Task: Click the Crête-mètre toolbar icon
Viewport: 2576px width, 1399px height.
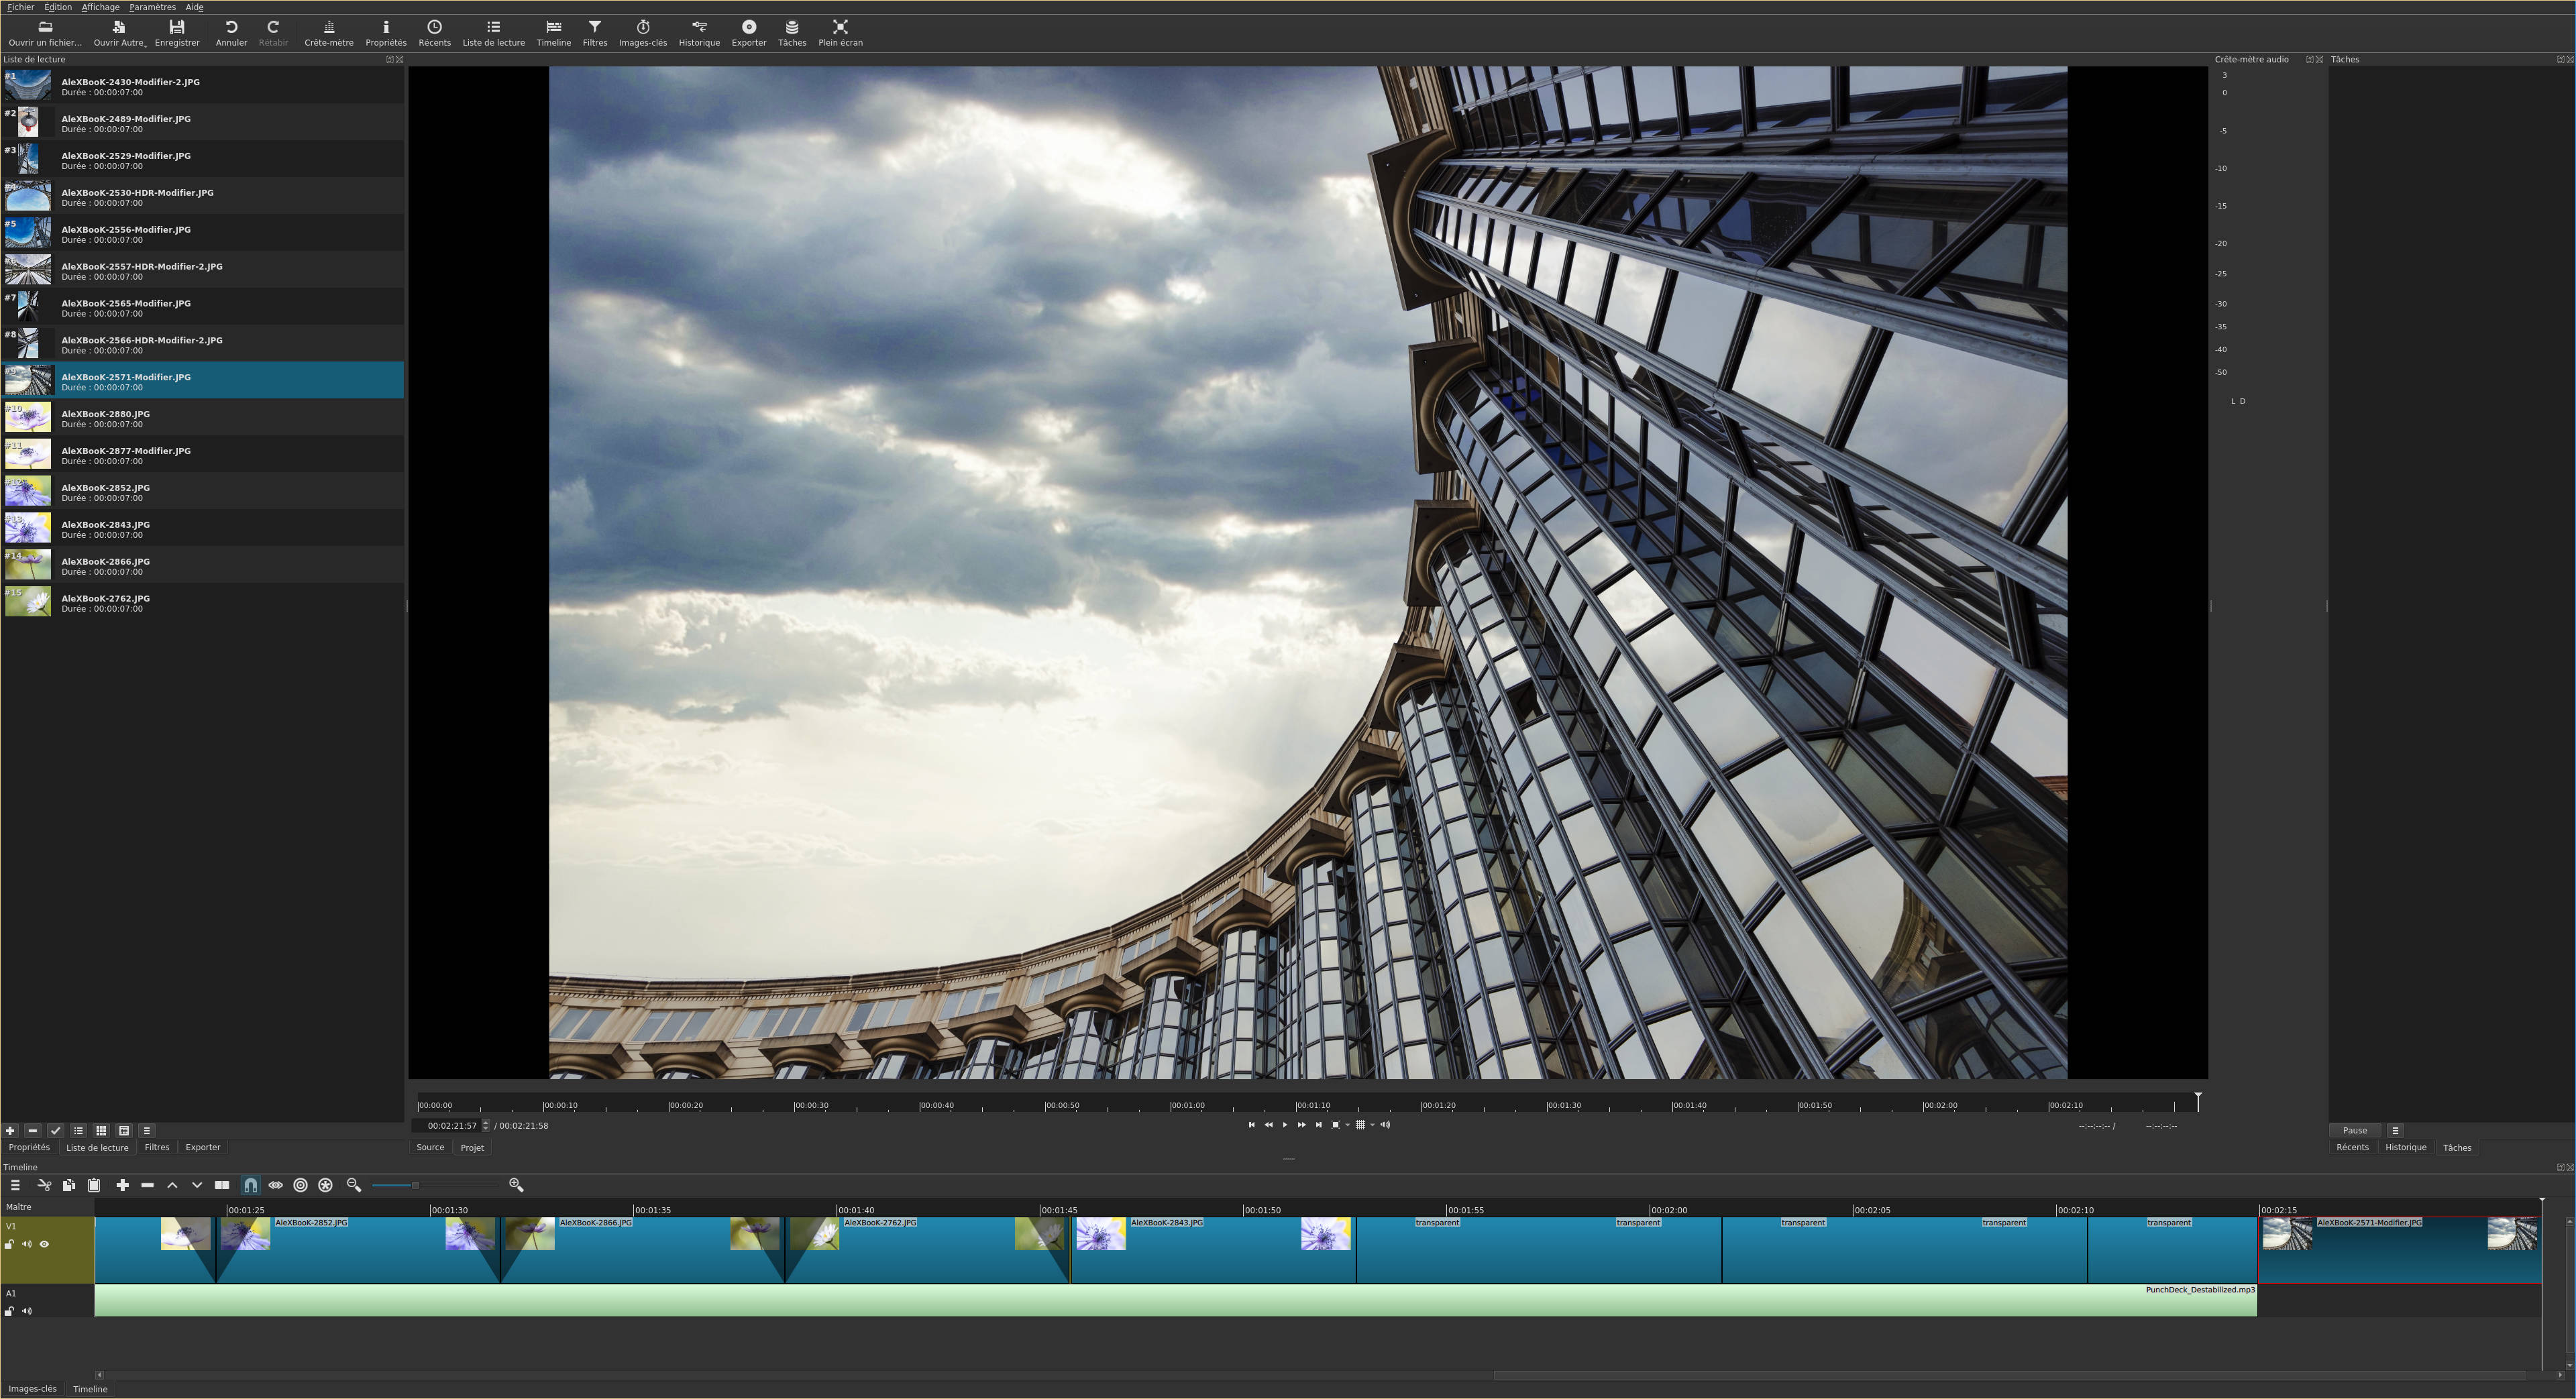Action: click(x=329, y=32)
